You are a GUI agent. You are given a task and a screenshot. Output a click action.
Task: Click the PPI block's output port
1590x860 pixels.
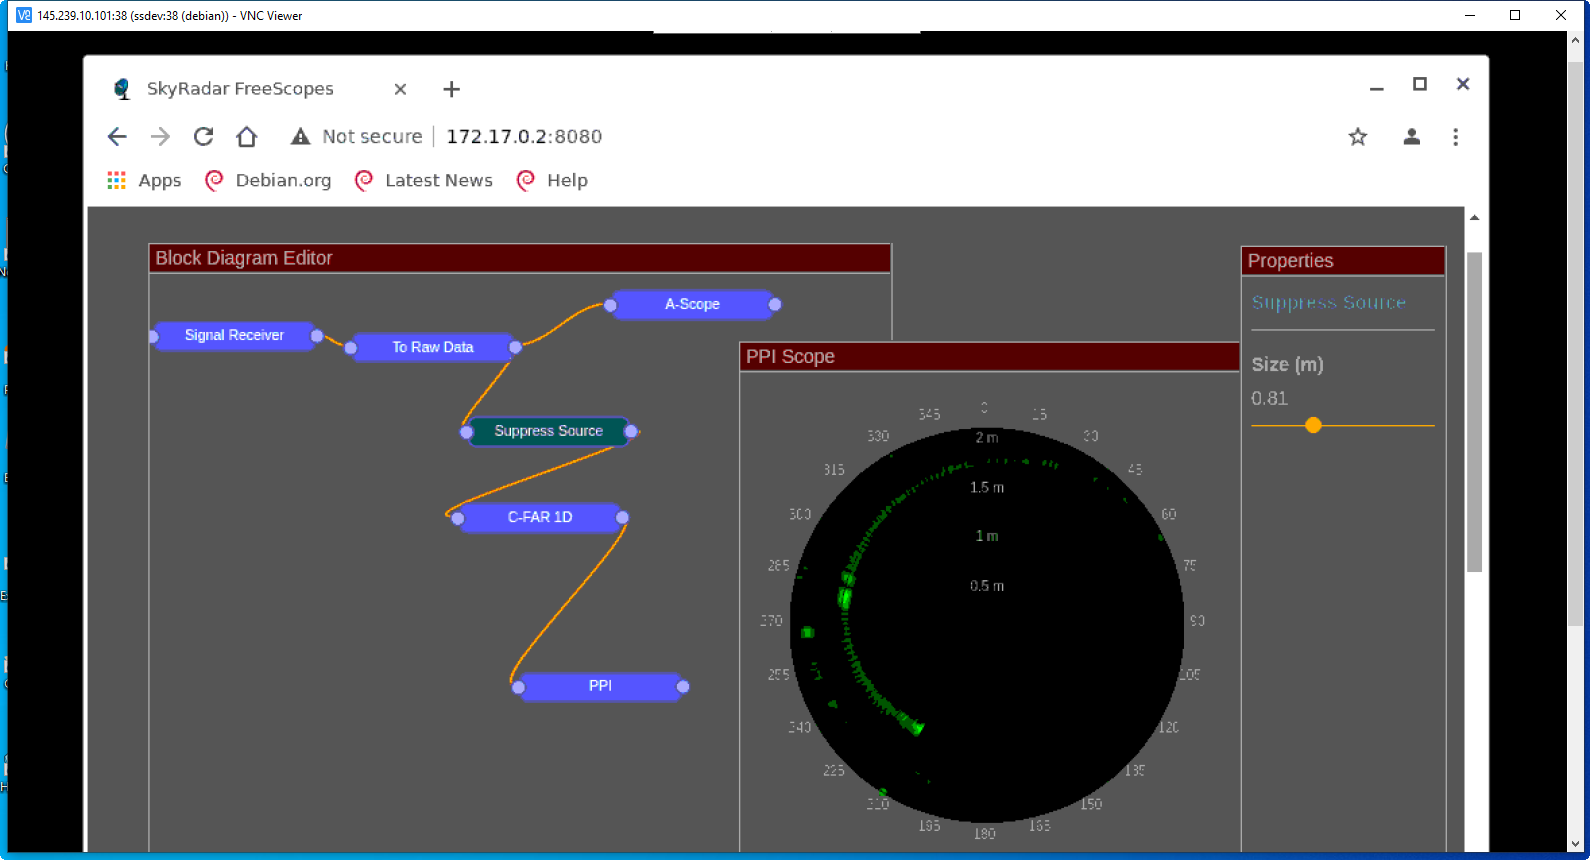[x=683, y=687]
